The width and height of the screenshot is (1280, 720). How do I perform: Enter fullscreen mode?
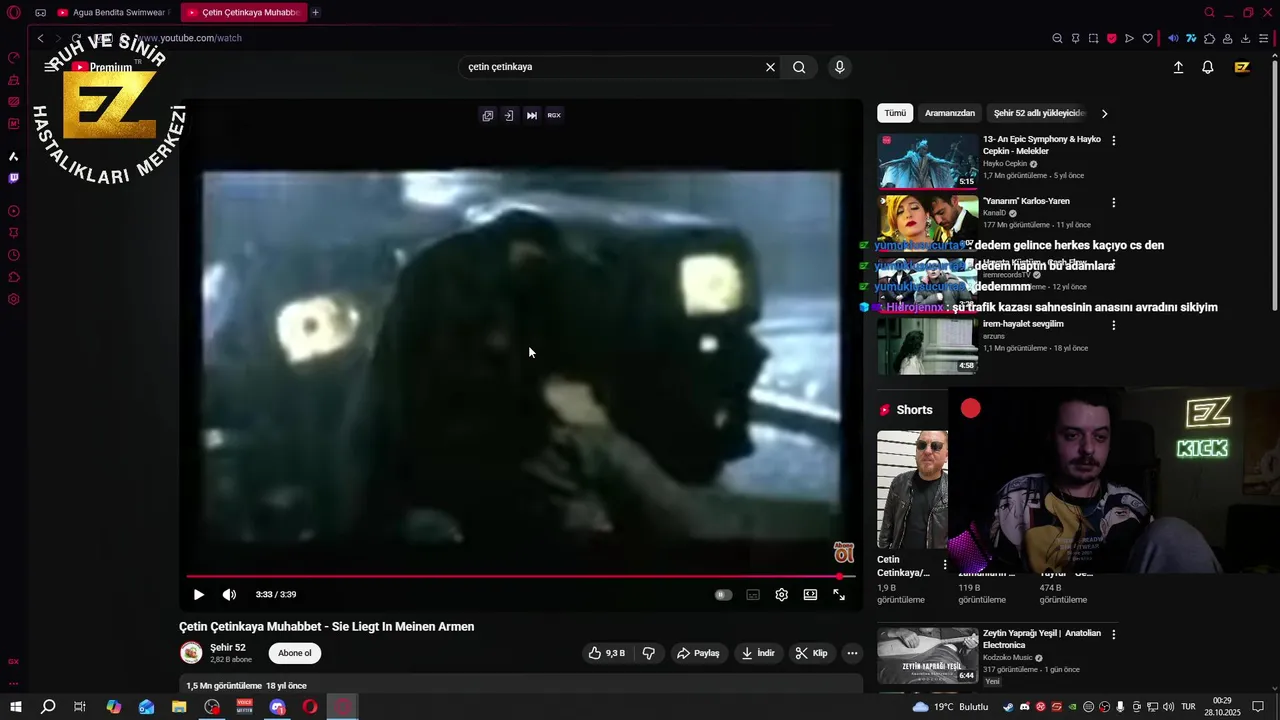pyautogui.click(x=839, y=594)
